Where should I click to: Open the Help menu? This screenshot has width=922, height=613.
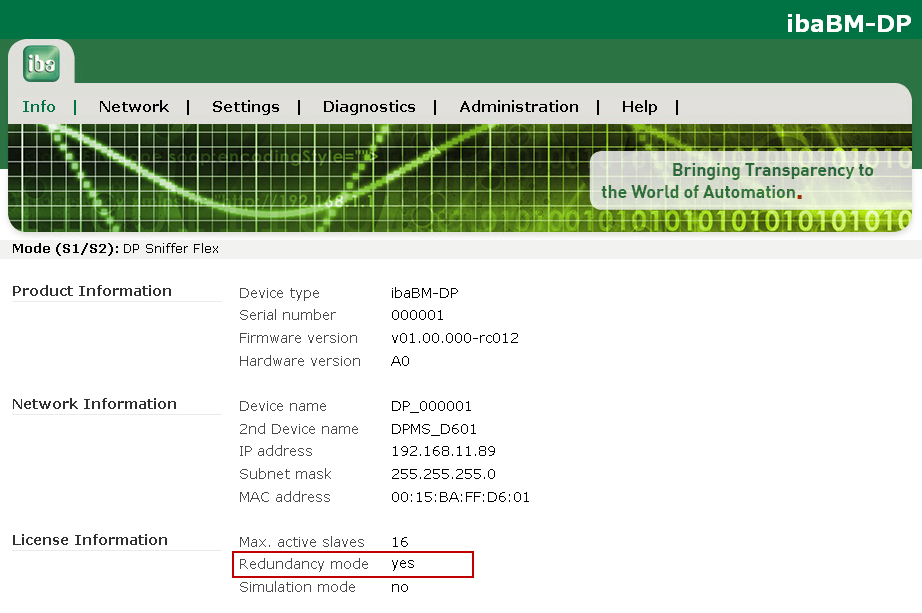[640, 106]
